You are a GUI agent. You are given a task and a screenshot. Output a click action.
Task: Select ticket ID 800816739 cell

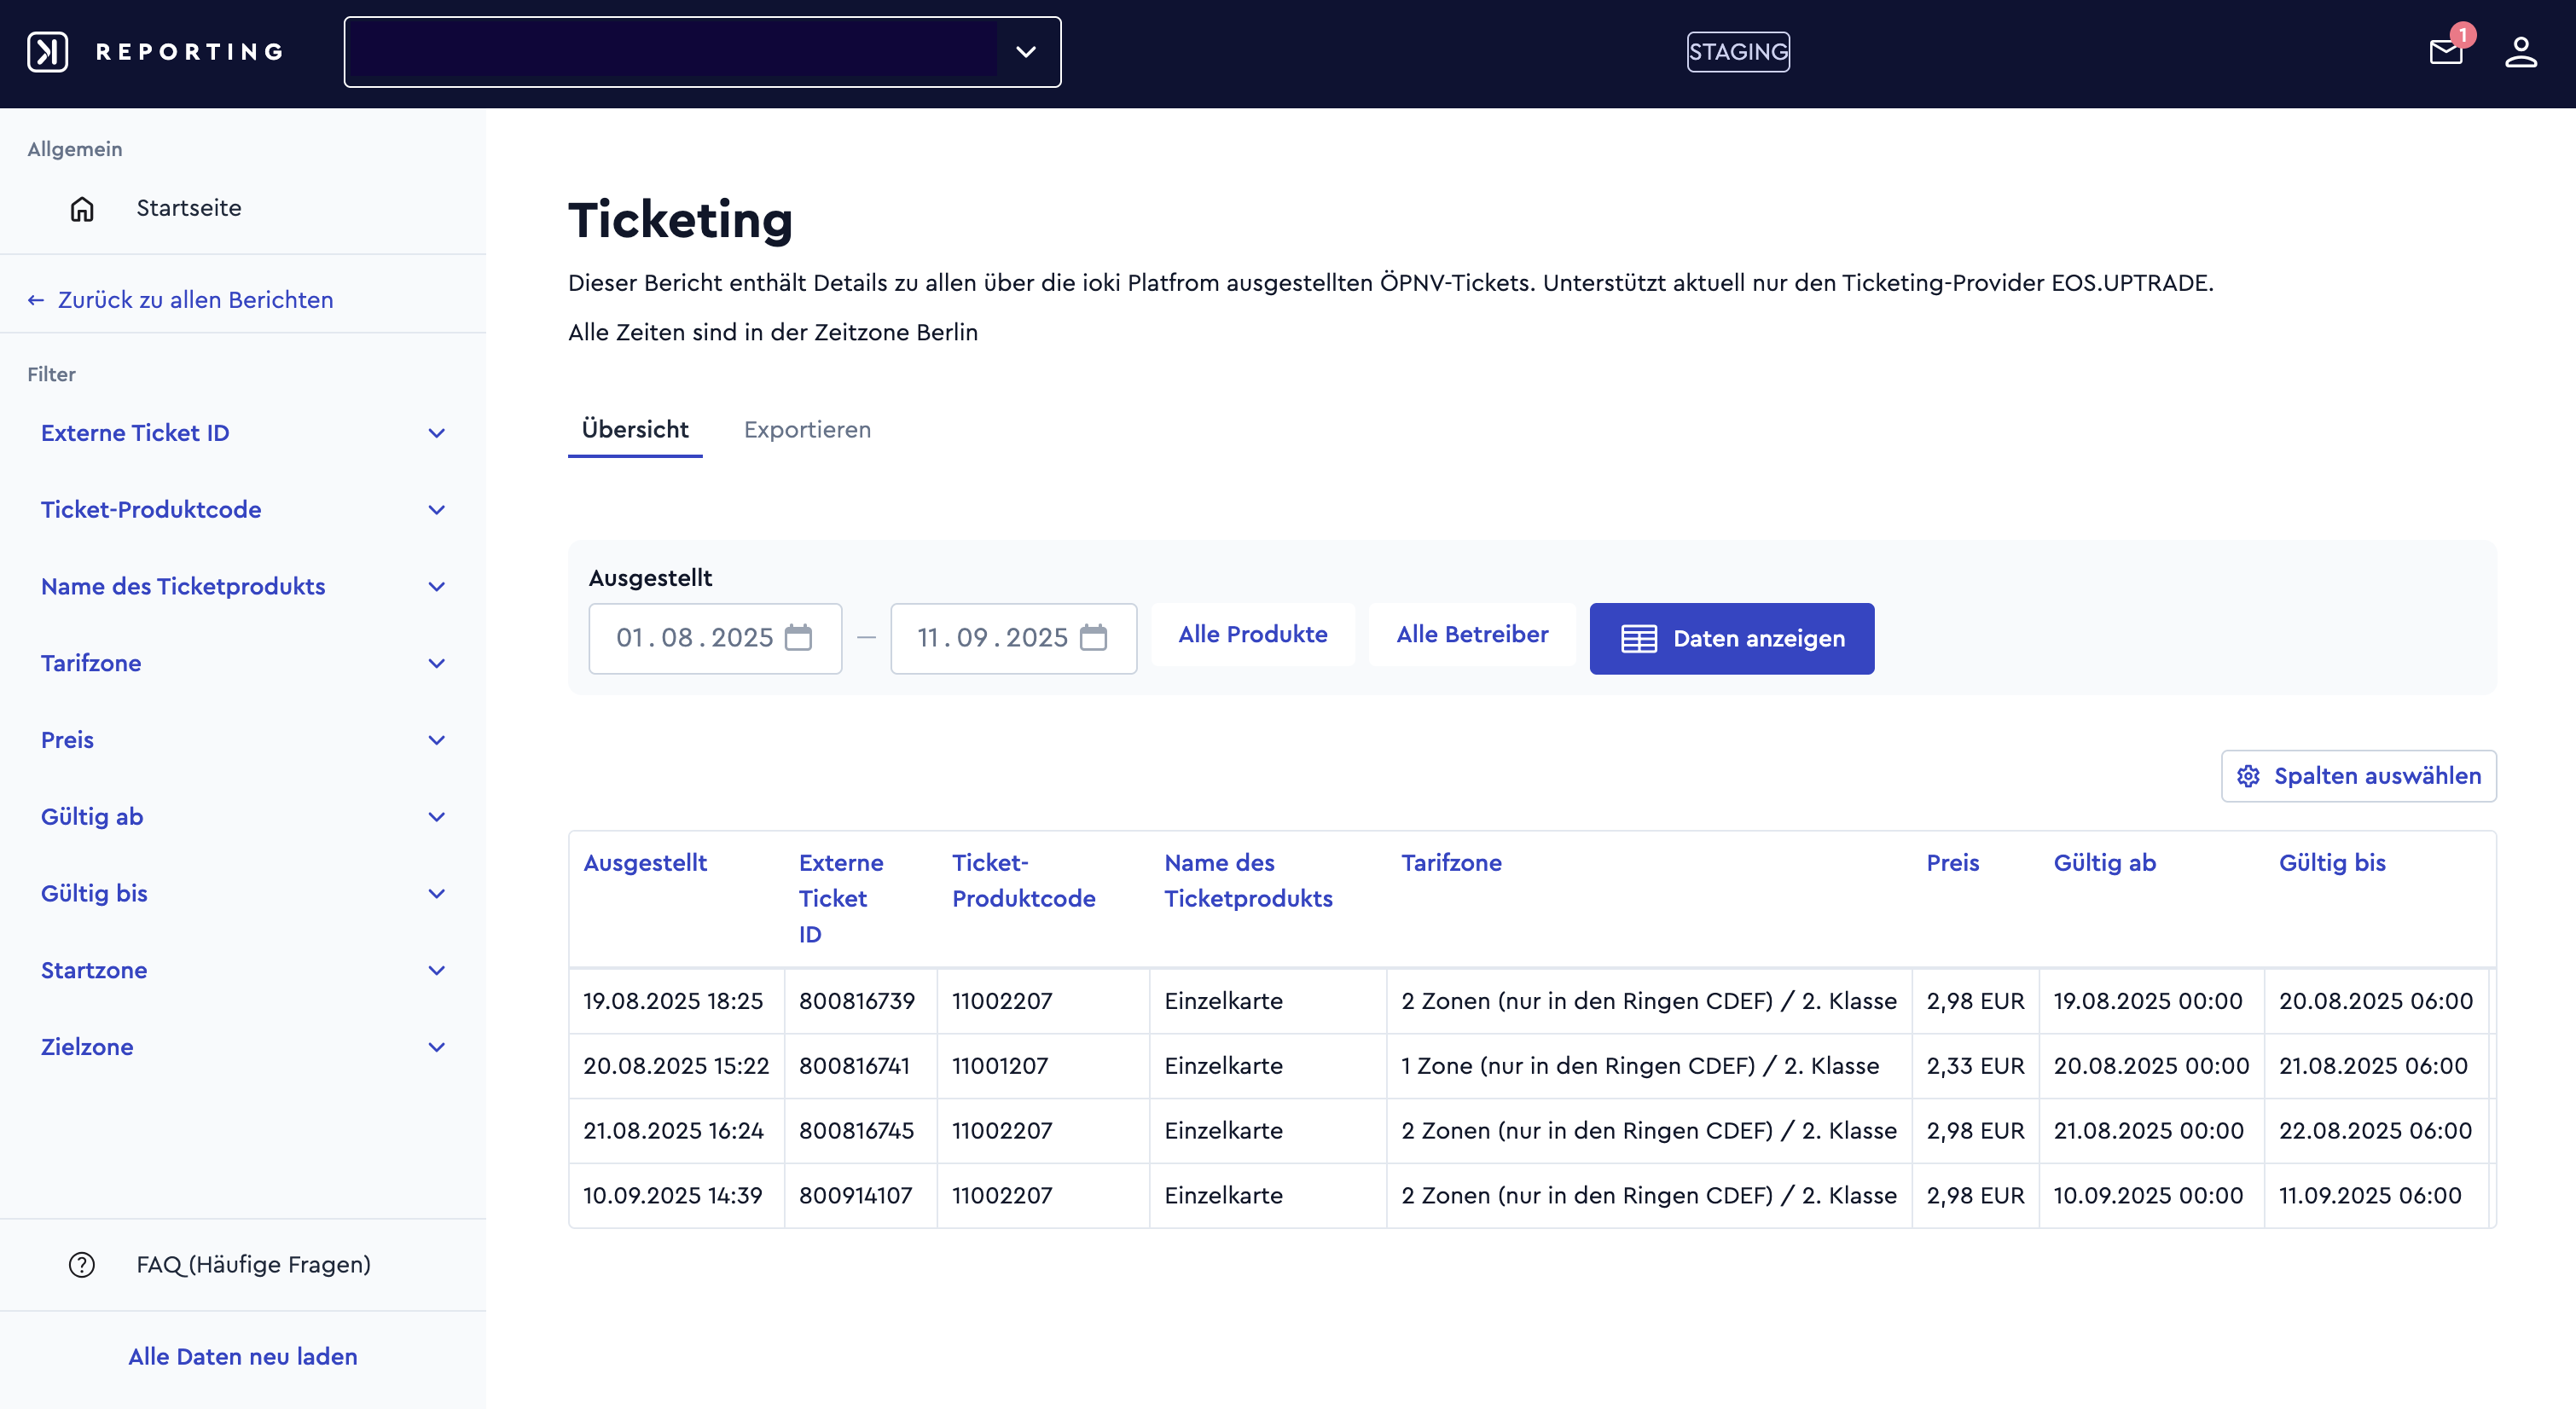pos(861,1001)
